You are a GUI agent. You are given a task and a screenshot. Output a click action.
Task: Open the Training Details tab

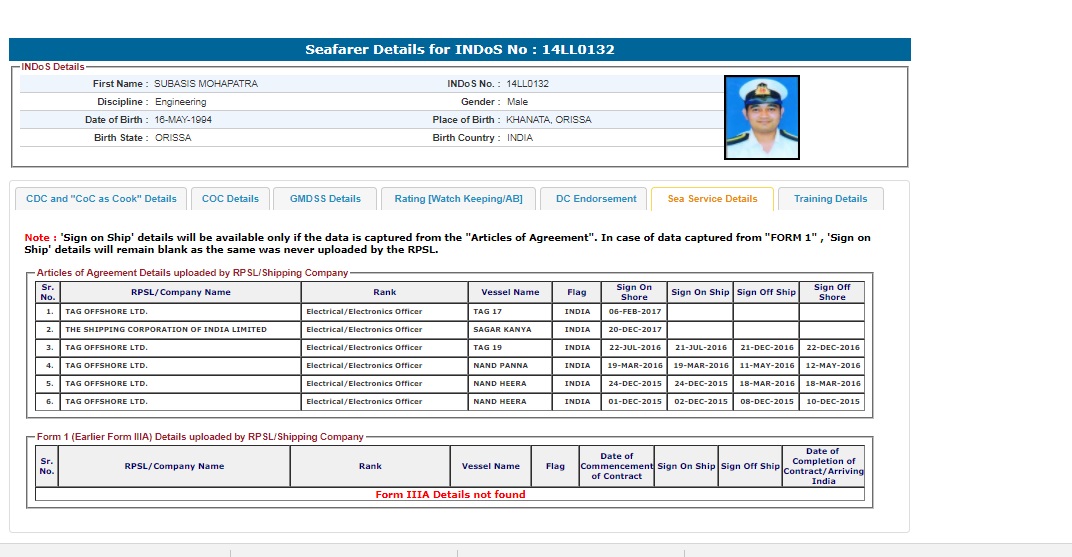(830, 199)
